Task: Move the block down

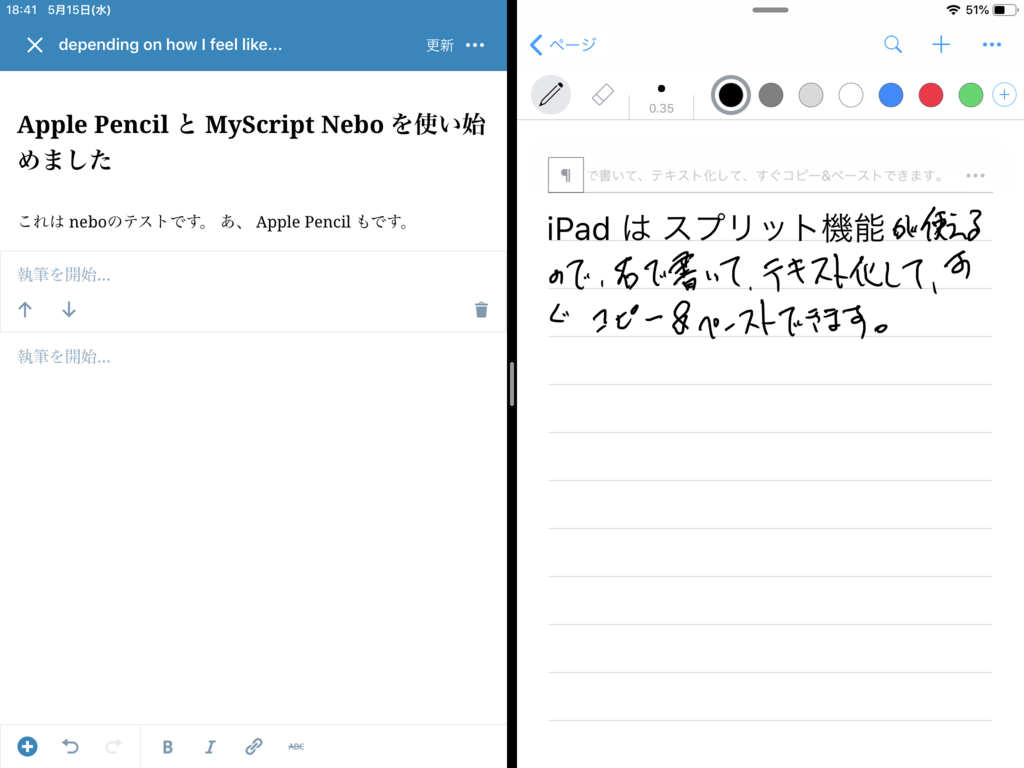Action: click(69, 310)
